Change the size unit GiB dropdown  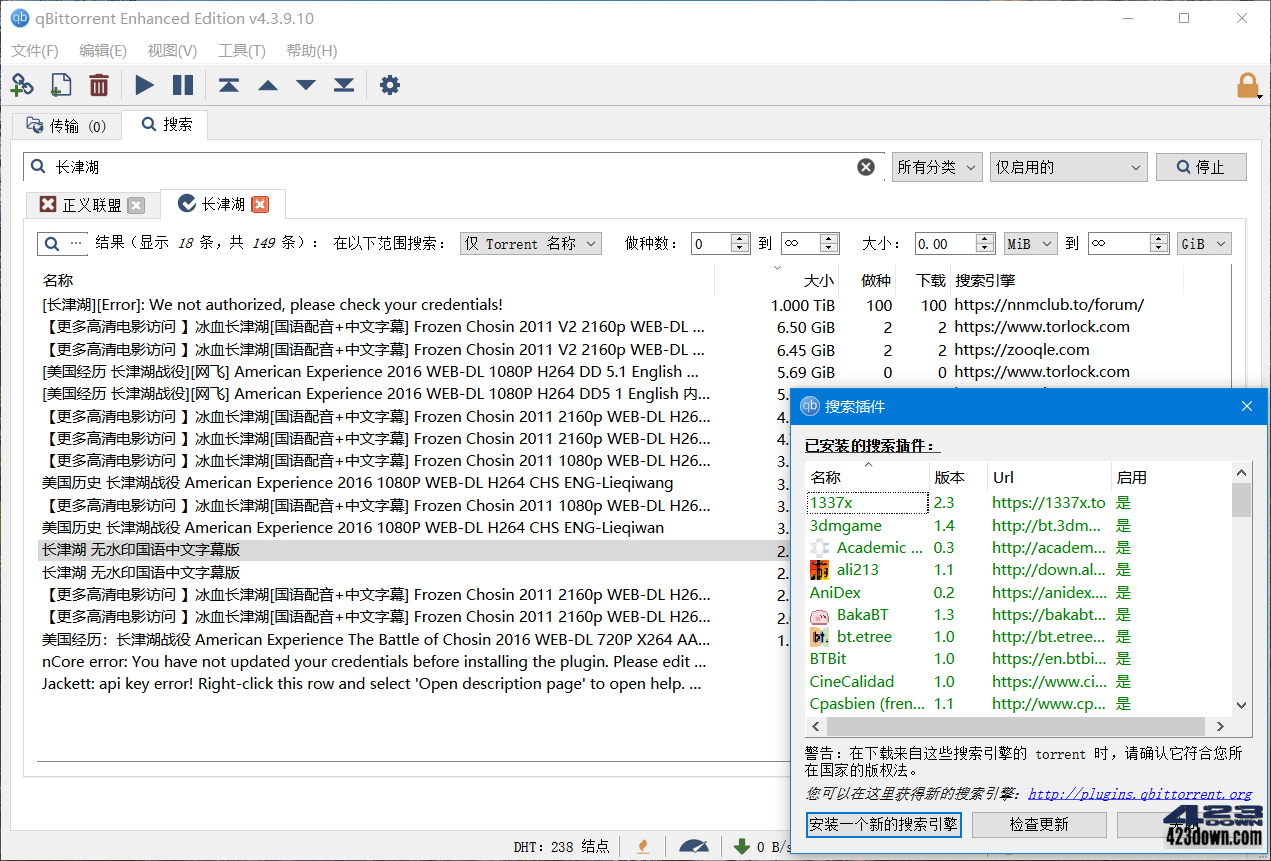(x=1204, y=242)
